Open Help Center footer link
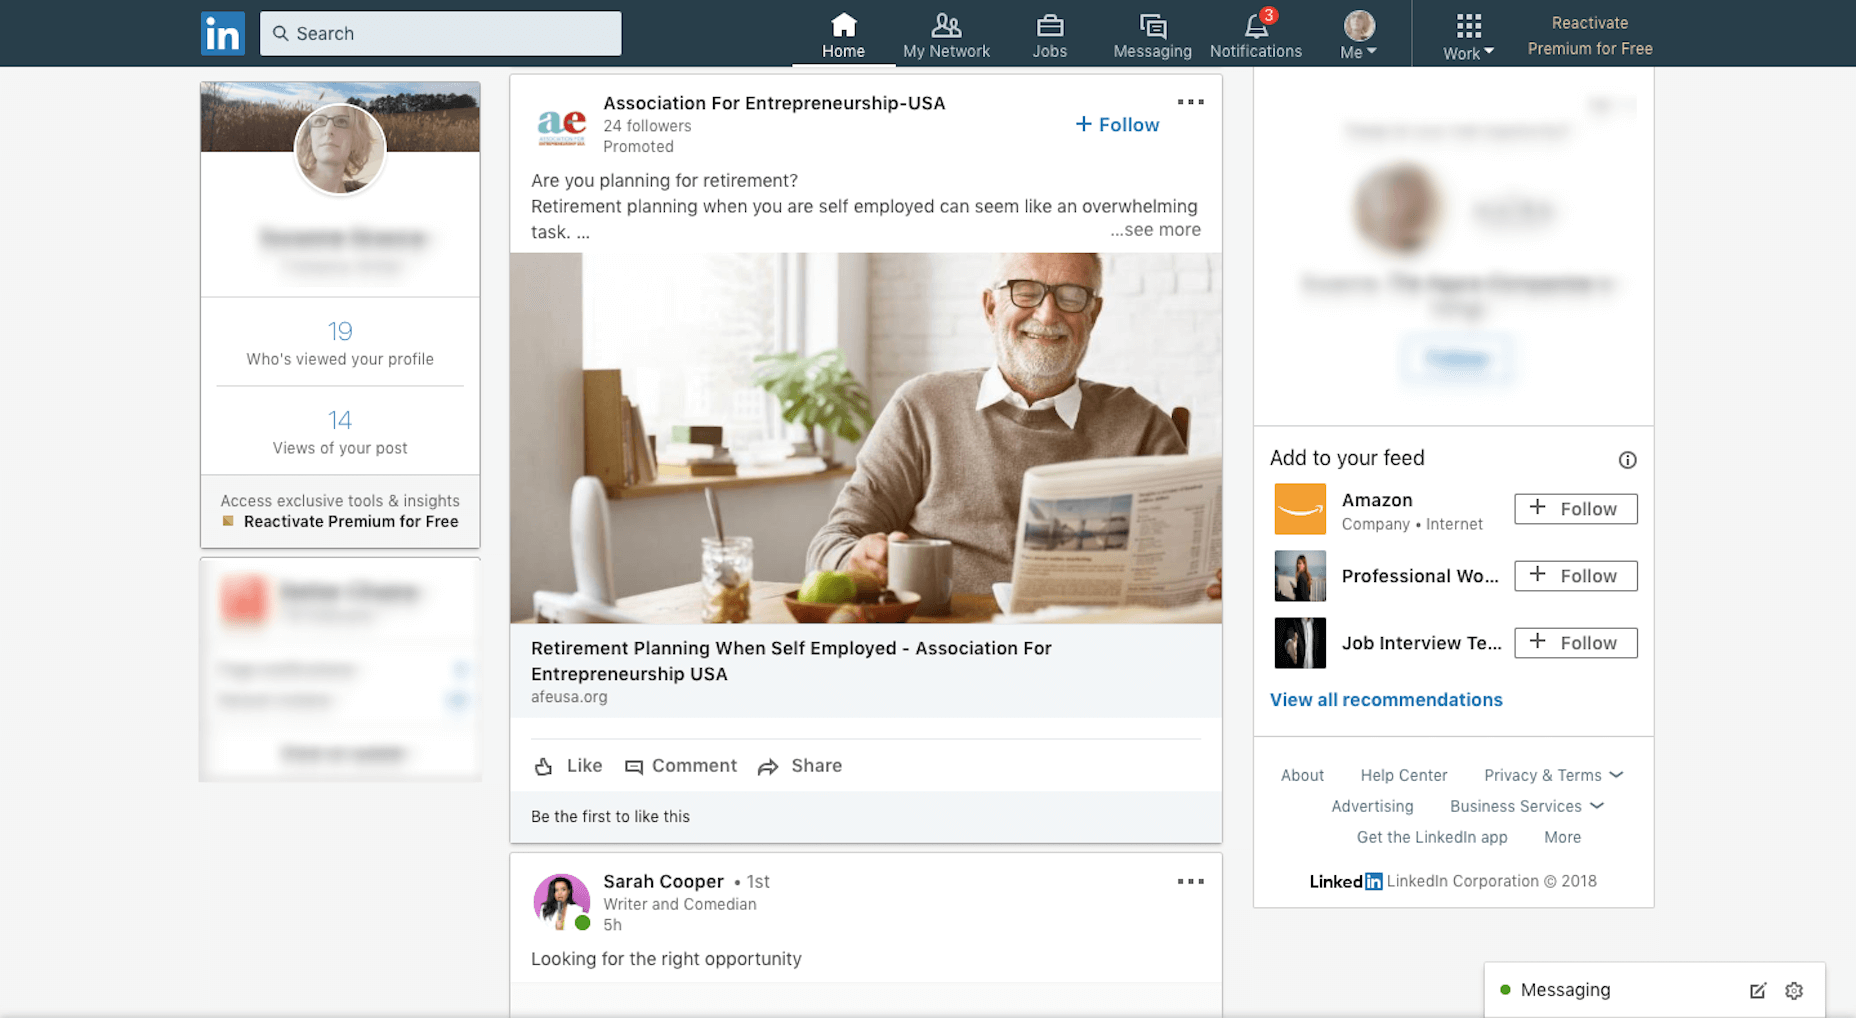This screenshot has width=1856, height=1018. (x=1403, y=775)
